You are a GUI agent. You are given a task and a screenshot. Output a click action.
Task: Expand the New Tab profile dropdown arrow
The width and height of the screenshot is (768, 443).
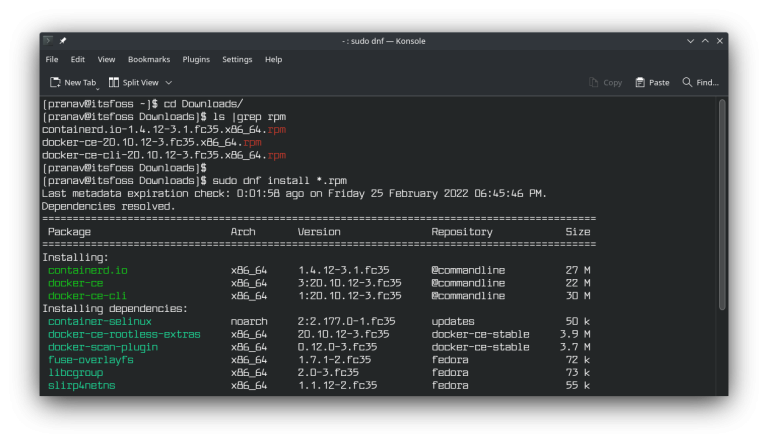(97, 87)
